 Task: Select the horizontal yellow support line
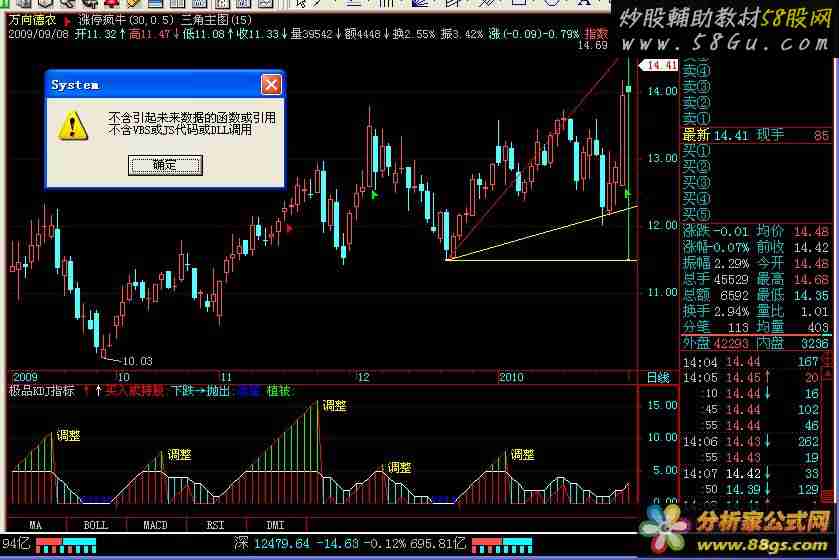point(542,260)
